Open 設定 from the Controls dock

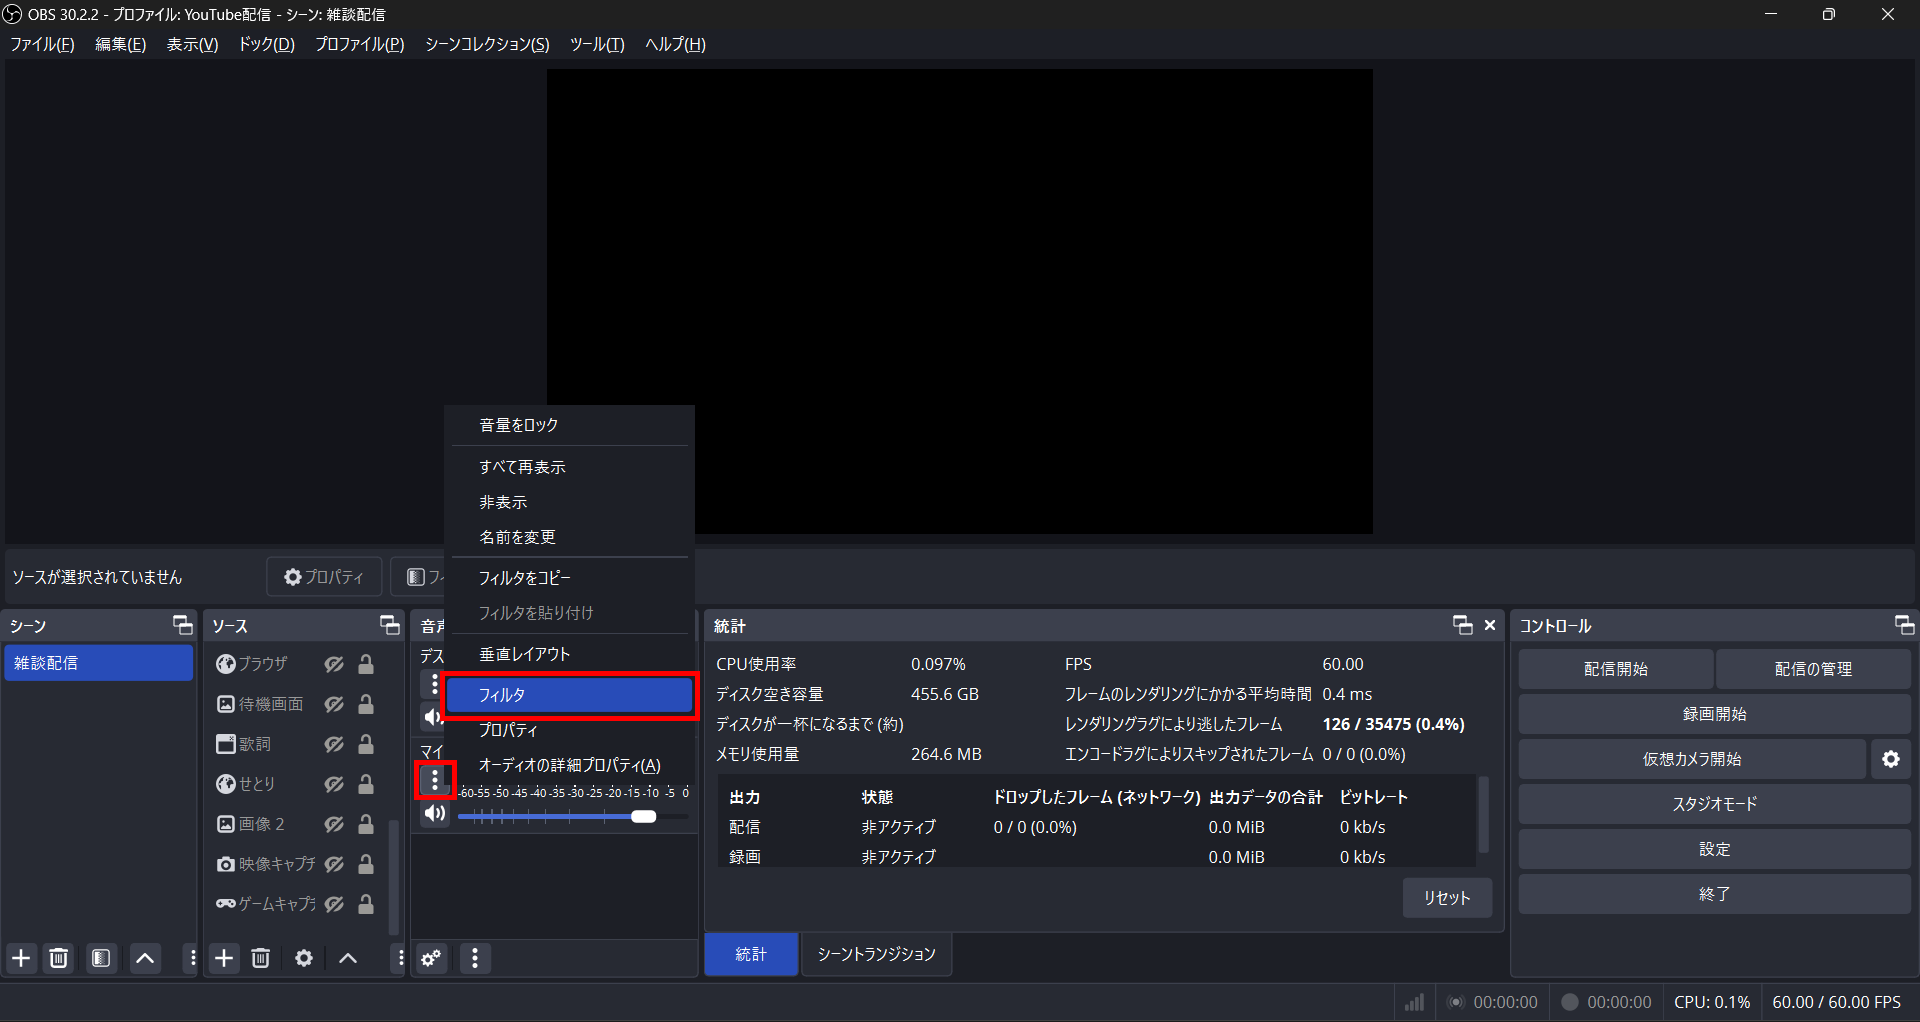(x=1715, y=849)
